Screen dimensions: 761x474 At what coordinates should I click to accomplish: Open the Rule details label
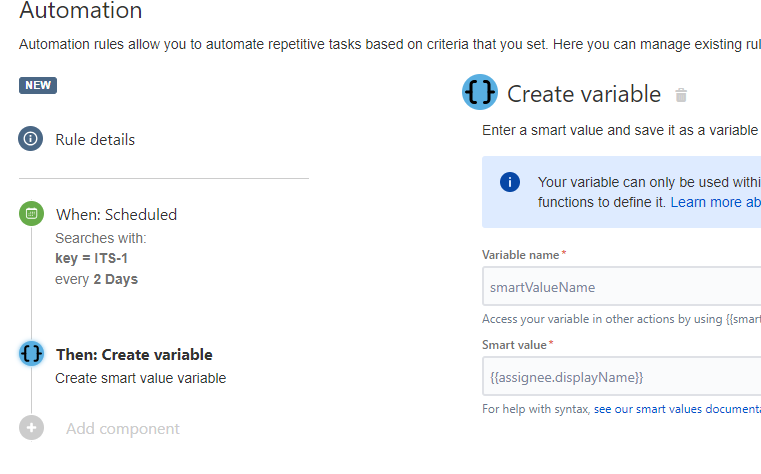[x=95, y=140]
